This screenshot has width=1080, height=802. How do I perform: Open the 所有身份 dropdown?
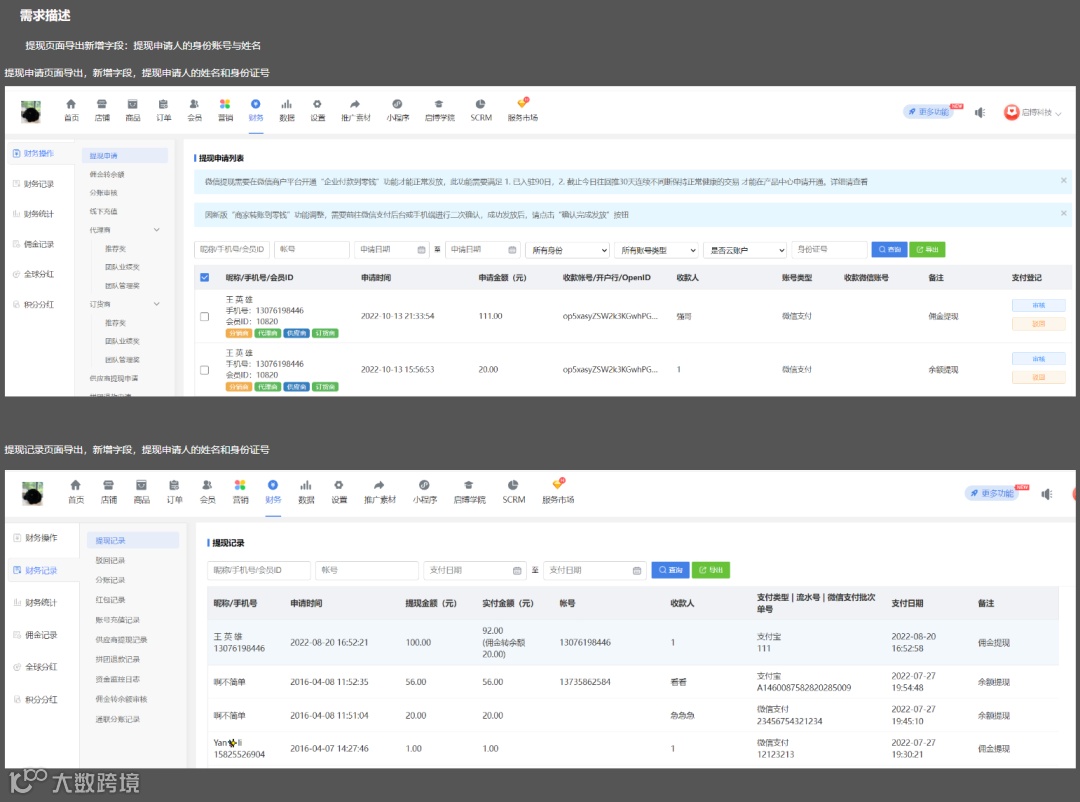(568, 250)
